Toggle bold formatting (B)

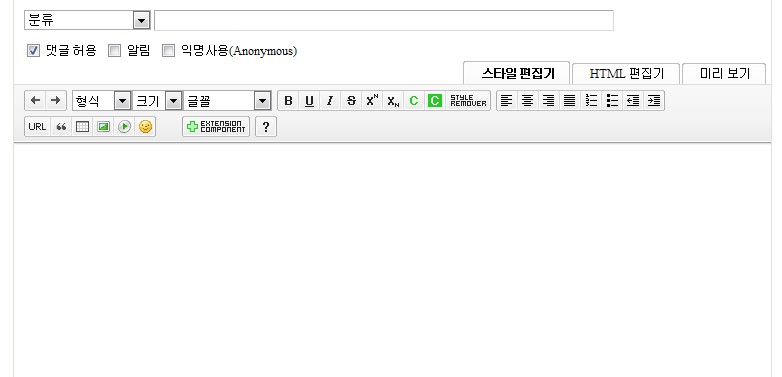[x=288, y=101]
